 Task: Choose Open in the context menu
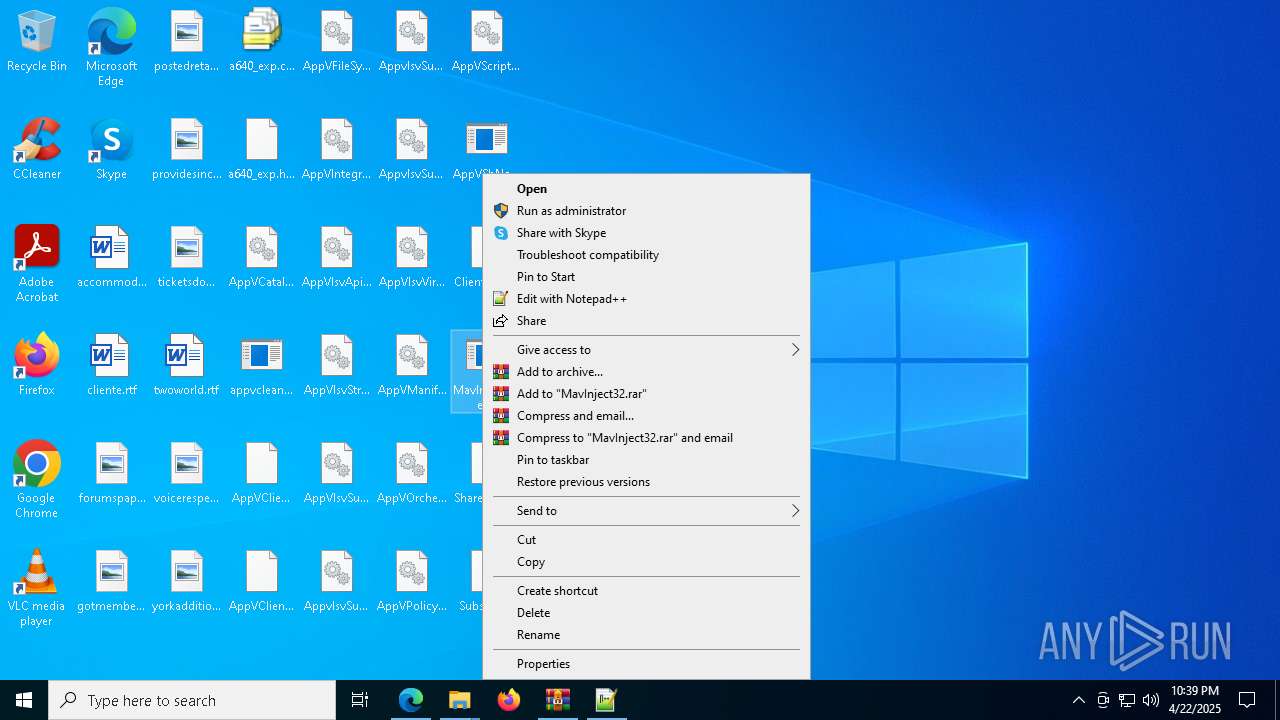tap(646, 189)
